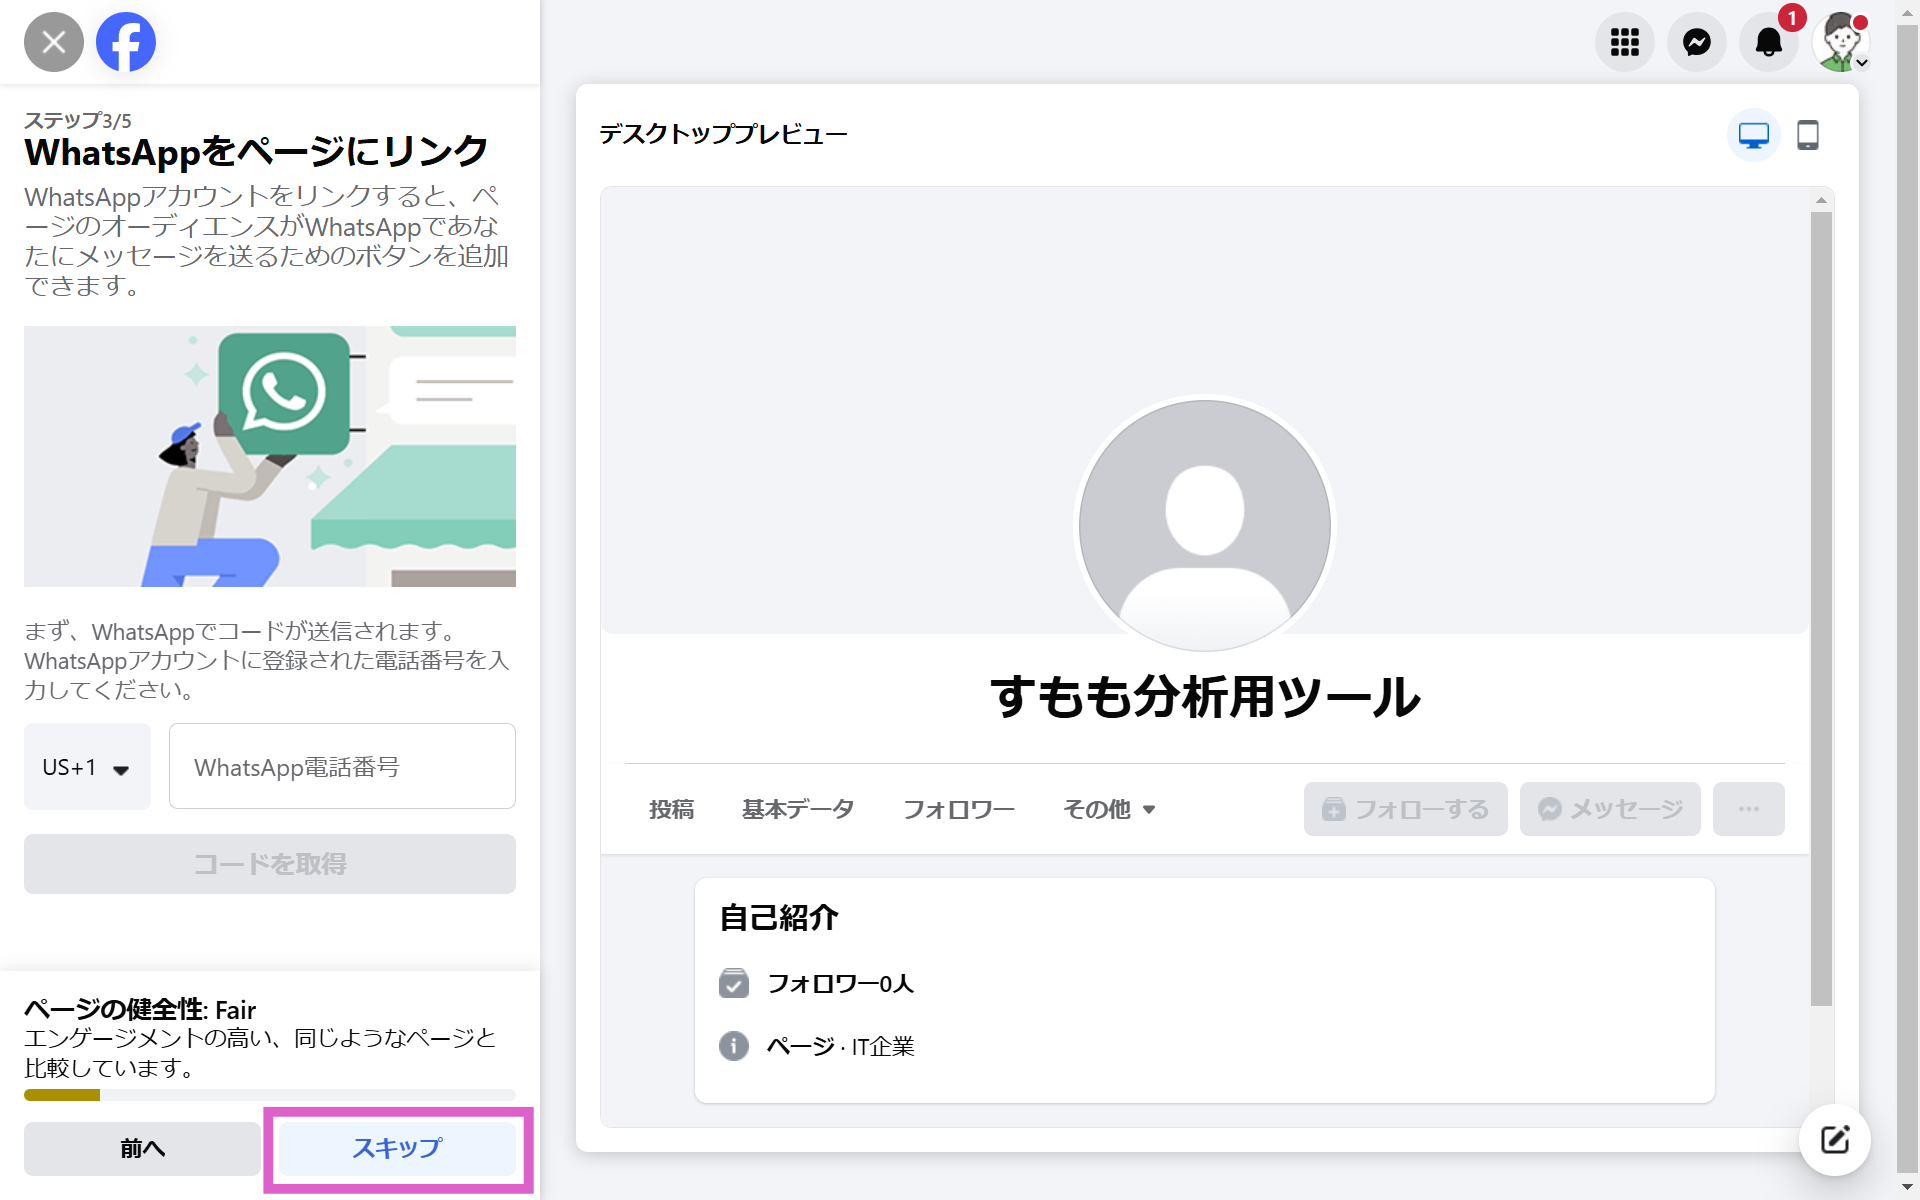Expand the US+1 country code dropdown
Image resolution: width=1920 pixels, height=1200 pixels.
pos(87,767)
